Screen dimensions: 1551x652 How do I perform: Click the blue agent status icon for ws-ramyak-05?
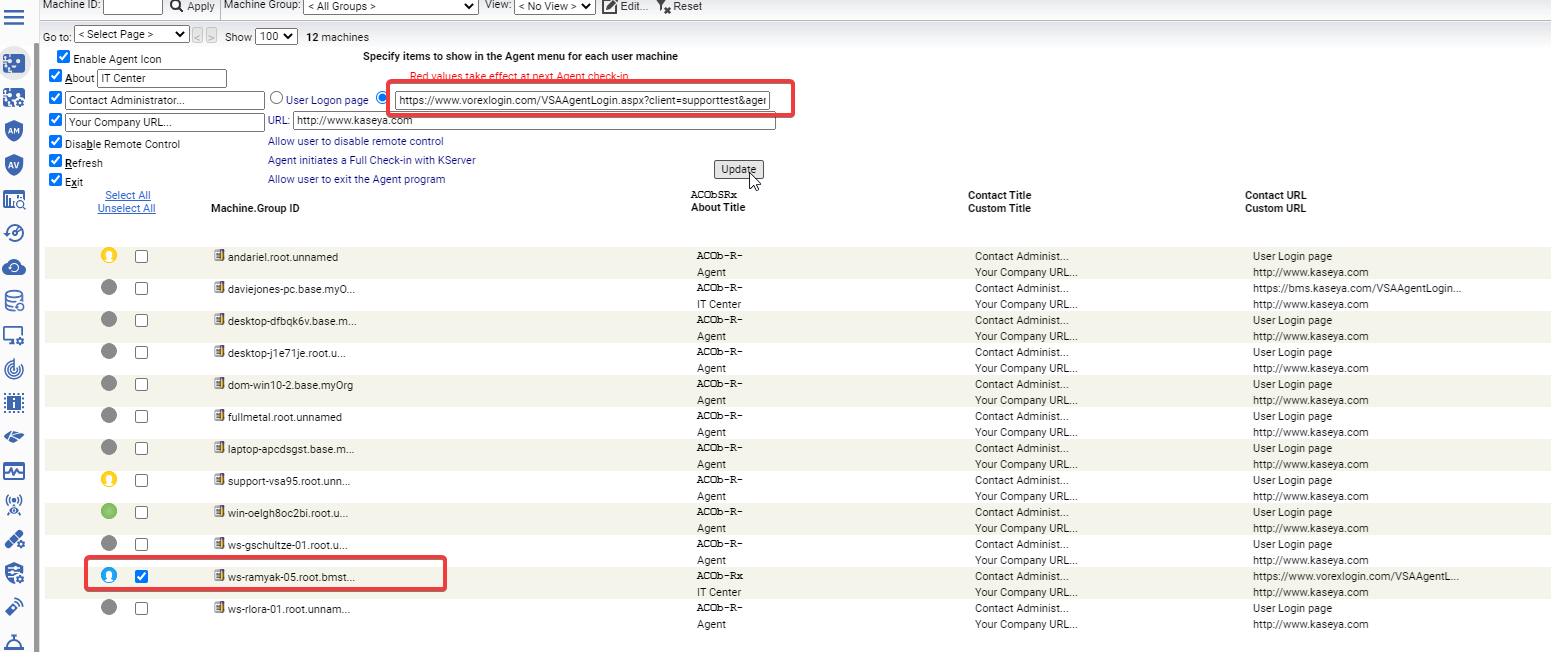[109, 576]
